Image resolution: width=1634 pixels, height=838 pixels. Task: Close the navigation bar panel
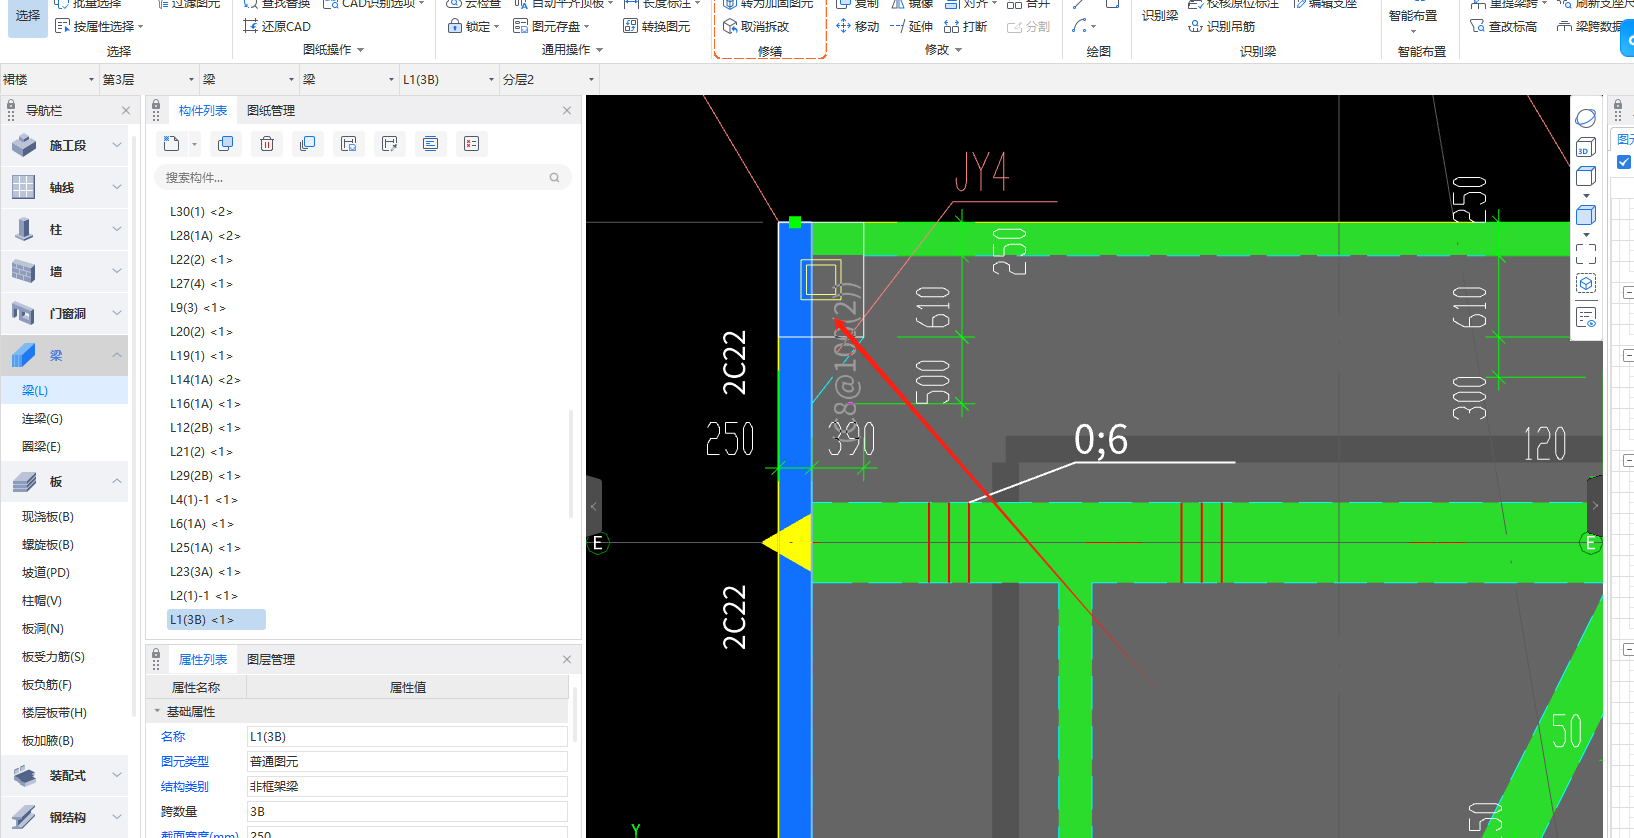click(x=126, y=111)
